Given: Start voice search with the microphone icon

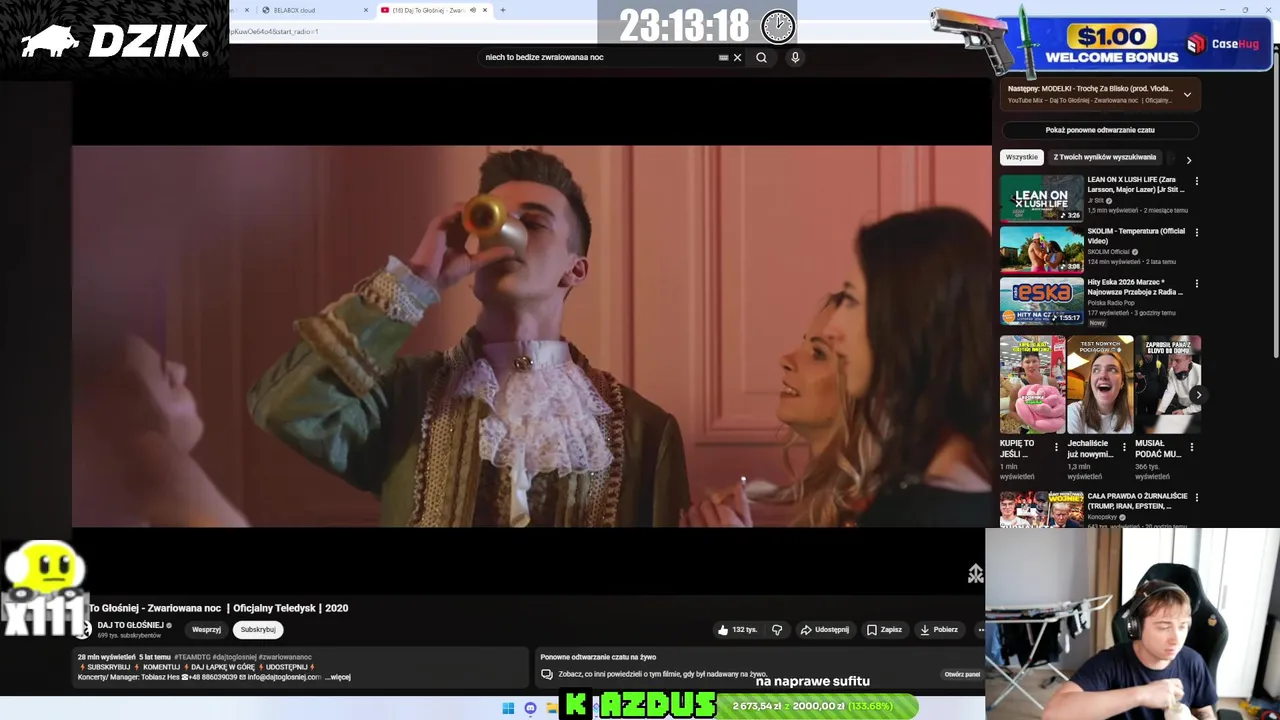Looking at the screenshot, I should [795, 57].
